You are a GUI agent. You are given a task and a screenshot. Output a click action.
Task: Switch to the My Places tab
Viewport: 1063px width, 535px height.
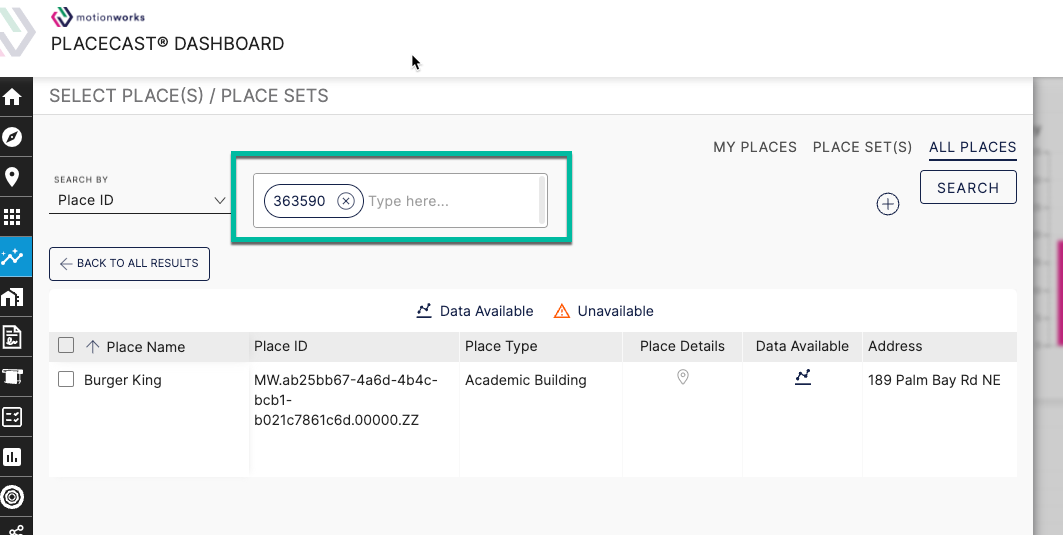755,147
